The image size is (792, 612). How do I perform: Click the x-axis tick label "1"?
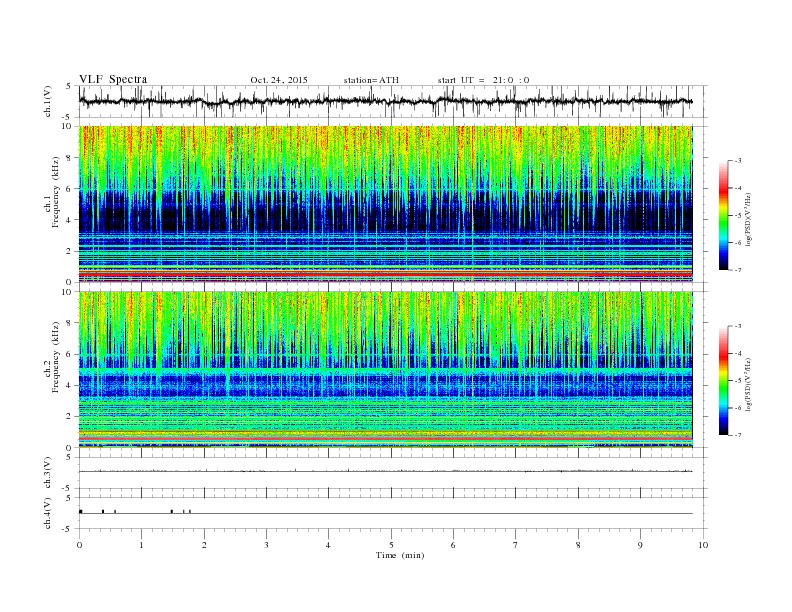coord(141,545)
